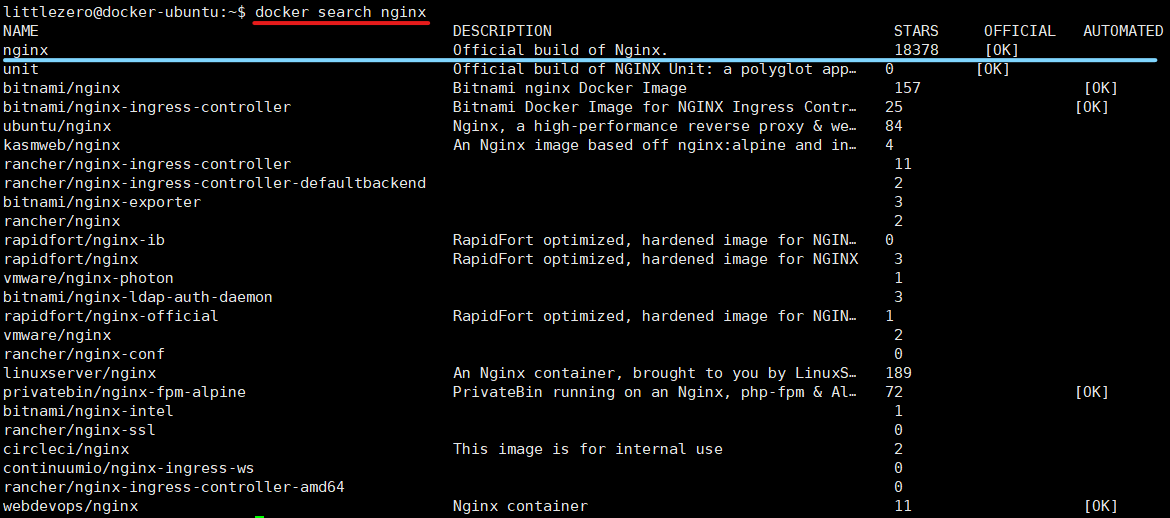Select "vmware/nginx-photon" name
The image size is (1170, 518).
(88, 278)
